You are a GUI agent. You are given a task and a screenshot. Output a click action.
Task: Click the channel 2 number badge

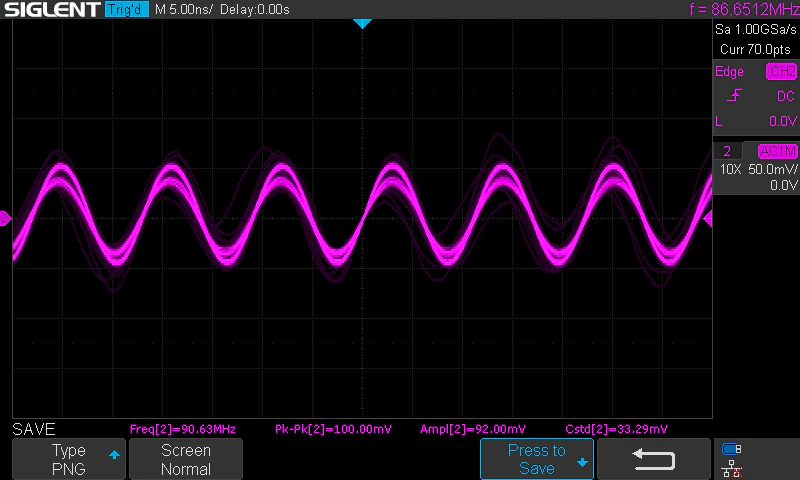tap(727, 151)
